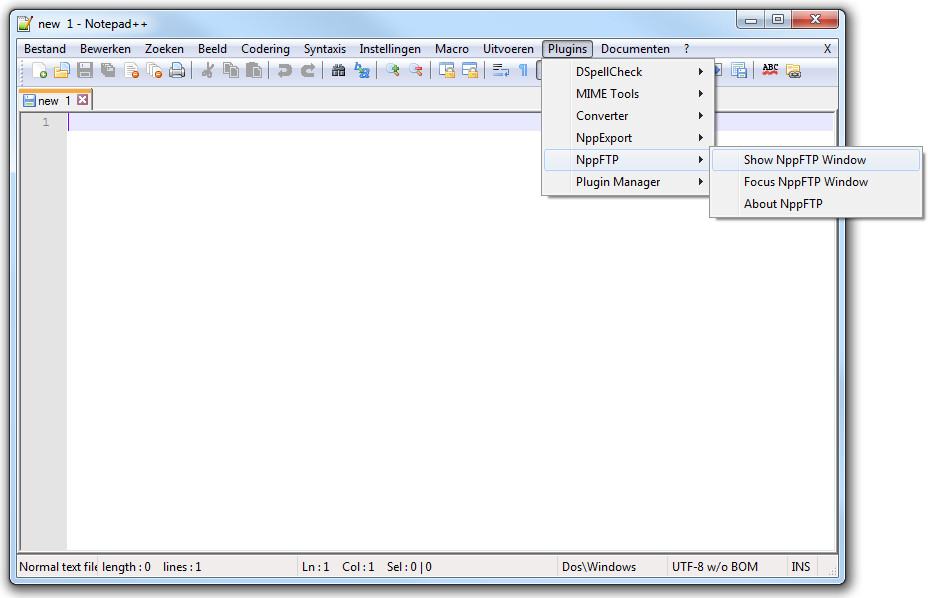The image size is (928, 598).
Task: Save the document using the floppy disk icon
Action: [85, 70]
